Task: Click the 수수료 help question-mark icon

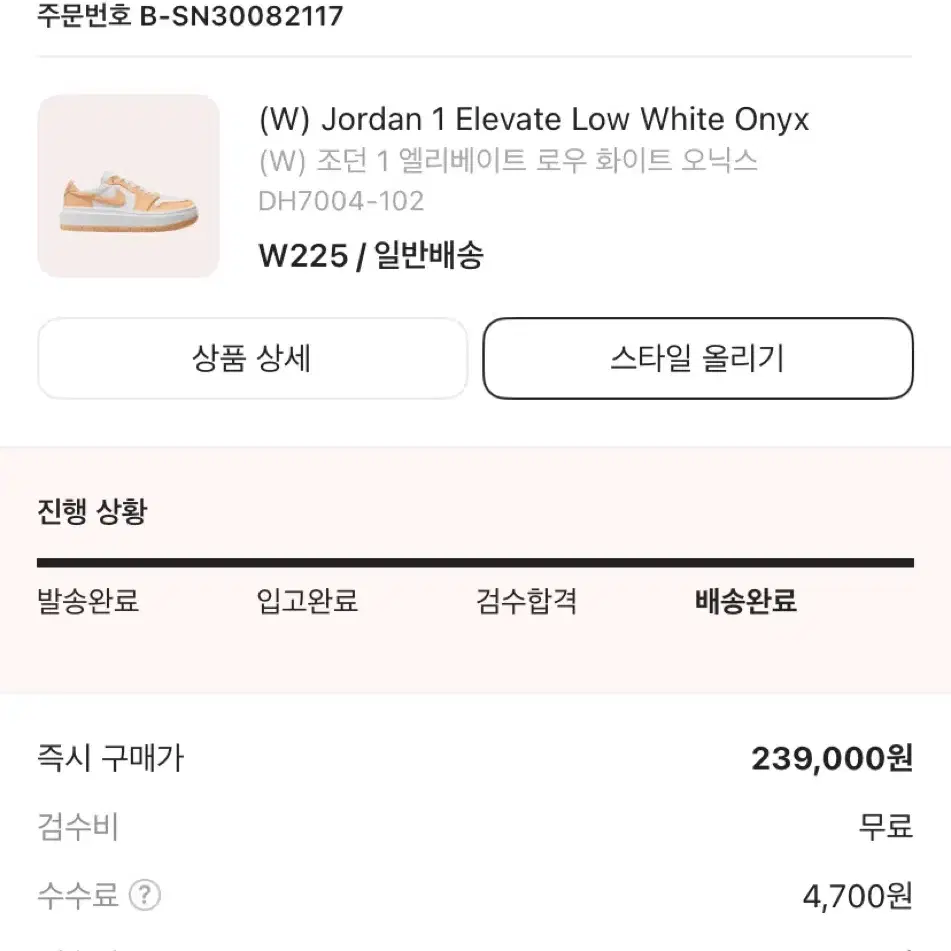Action: (144, 895)
